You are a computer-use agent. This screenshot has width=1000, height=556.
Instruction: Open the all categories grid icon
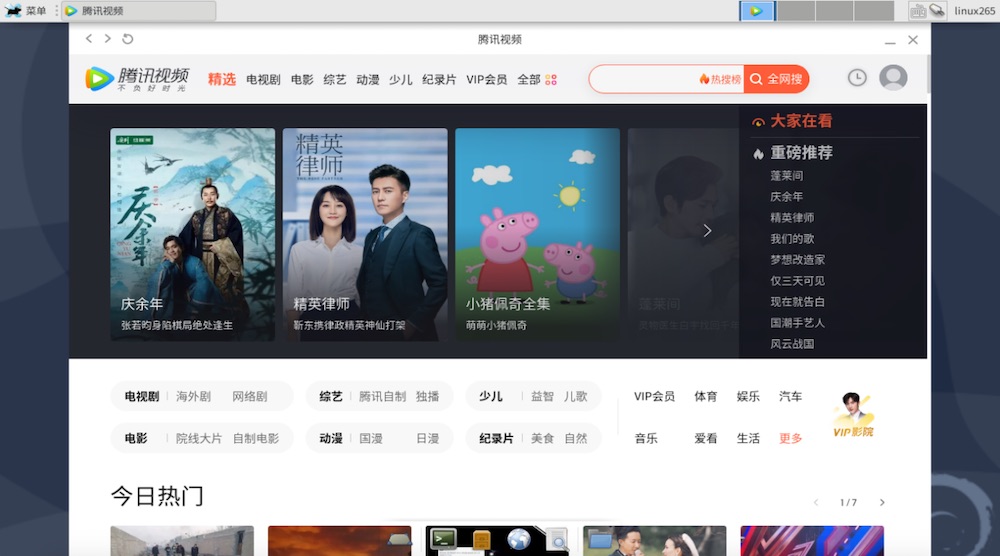point(551,80)
